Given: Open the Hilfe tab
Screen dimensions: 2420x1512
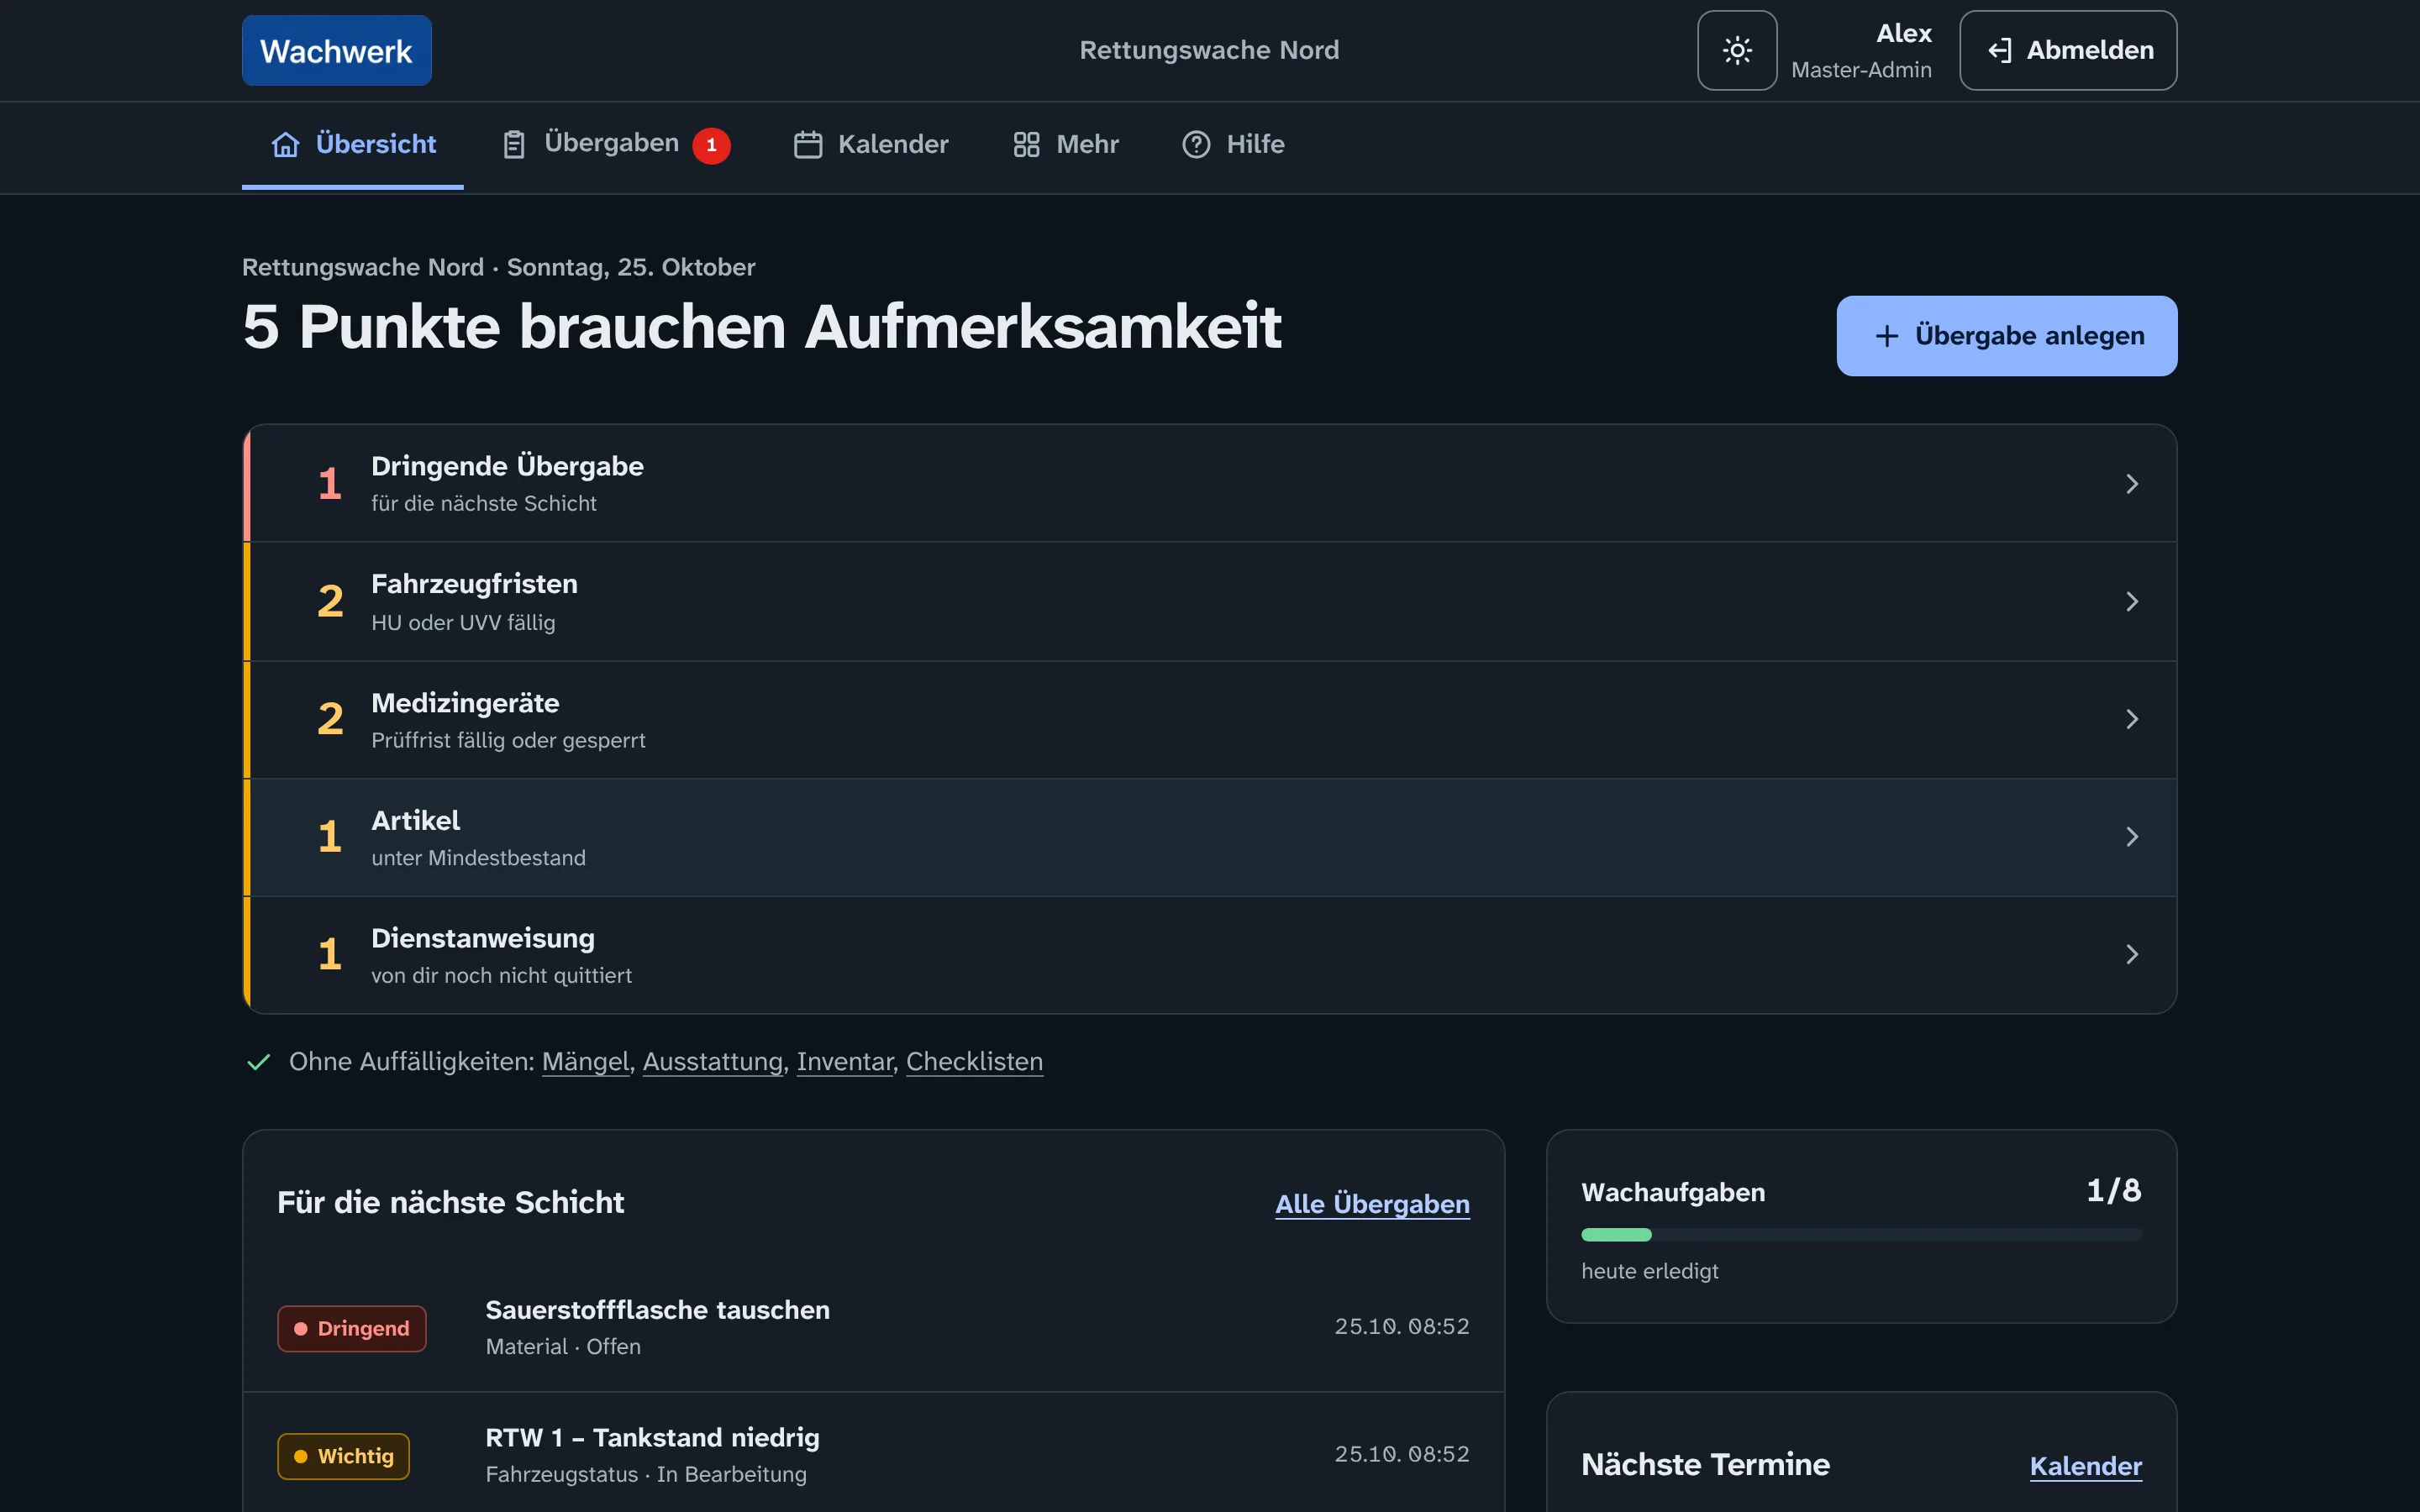Looking at the screenshot, I should 1233,145.
